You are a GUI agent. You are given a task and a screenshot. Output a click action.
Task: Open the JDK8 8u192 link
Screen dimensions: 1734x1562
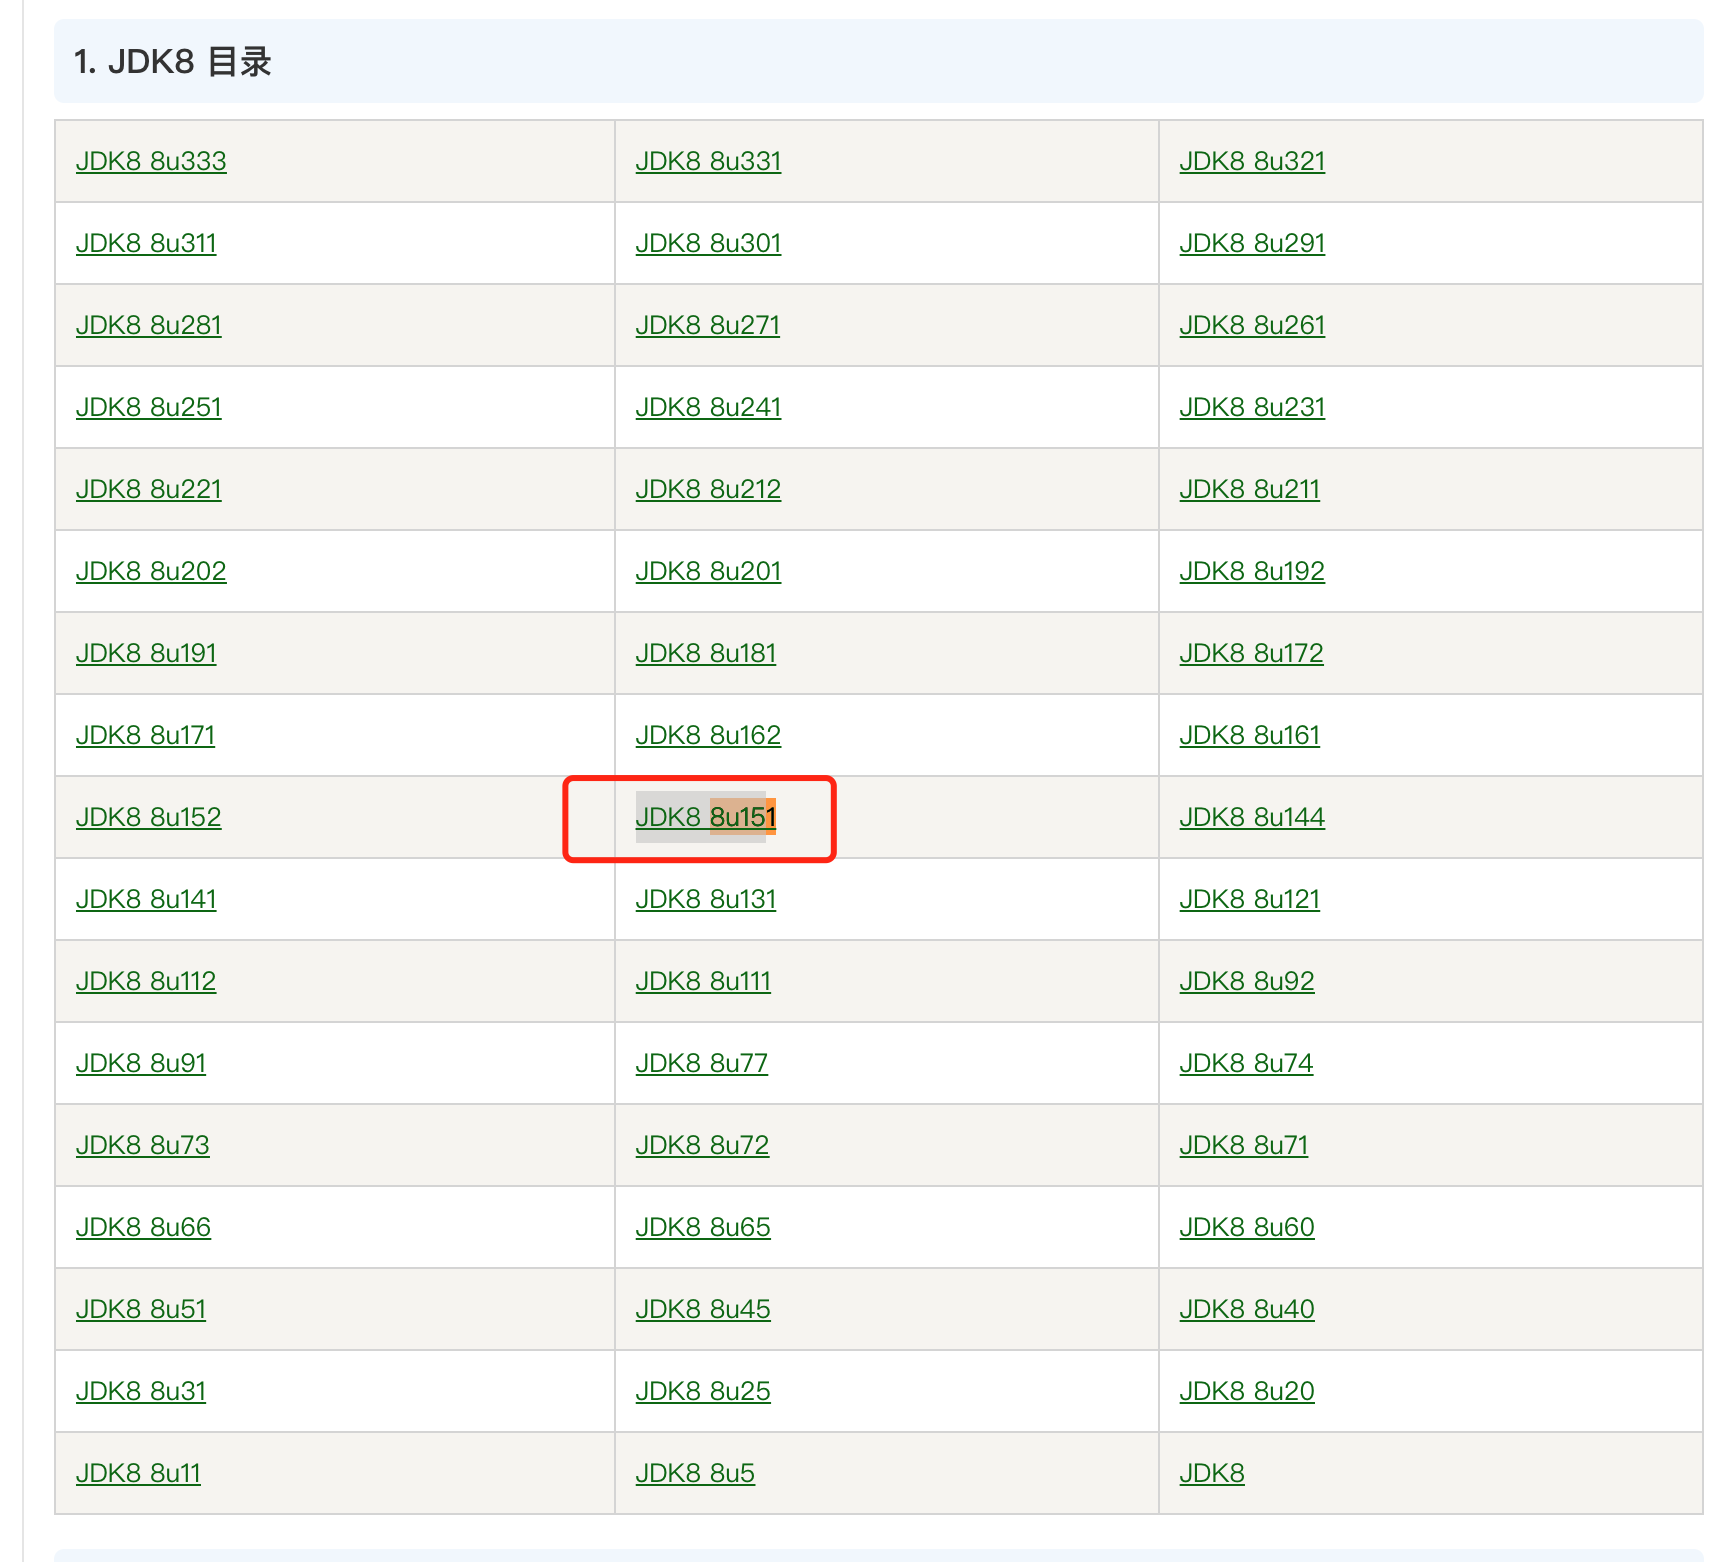(1252, 571)
